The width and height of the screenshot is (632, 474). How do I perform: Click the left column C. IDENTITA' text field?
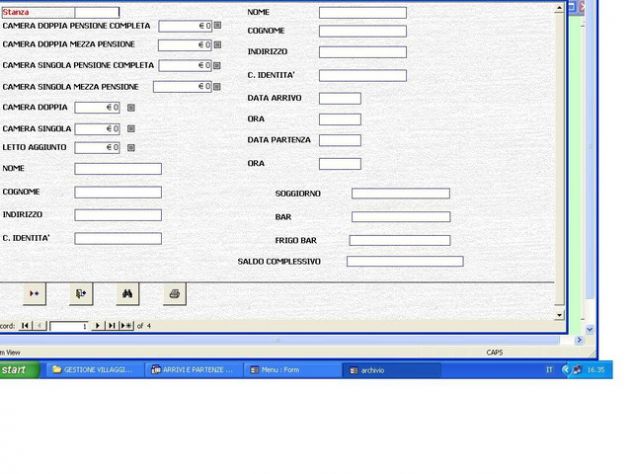point(118,239)
